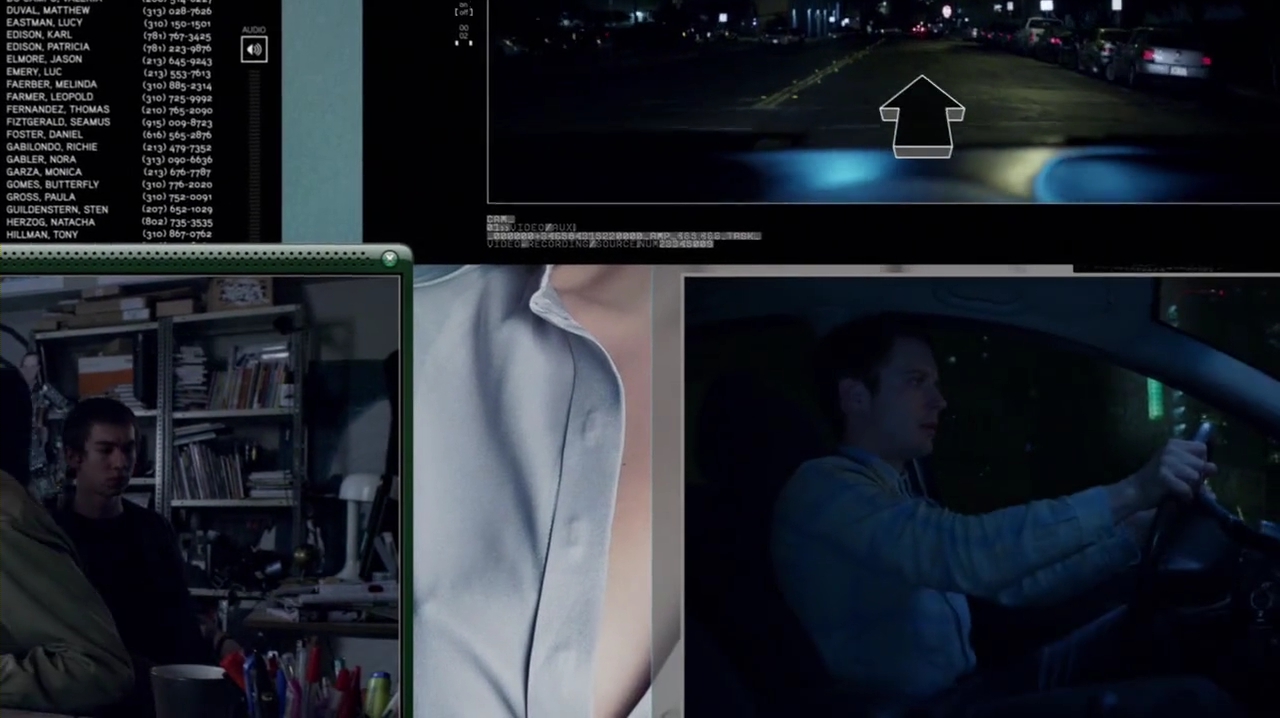
Task: Select contact "EDISON, KARL"
Action: click(x=39, y=34)
